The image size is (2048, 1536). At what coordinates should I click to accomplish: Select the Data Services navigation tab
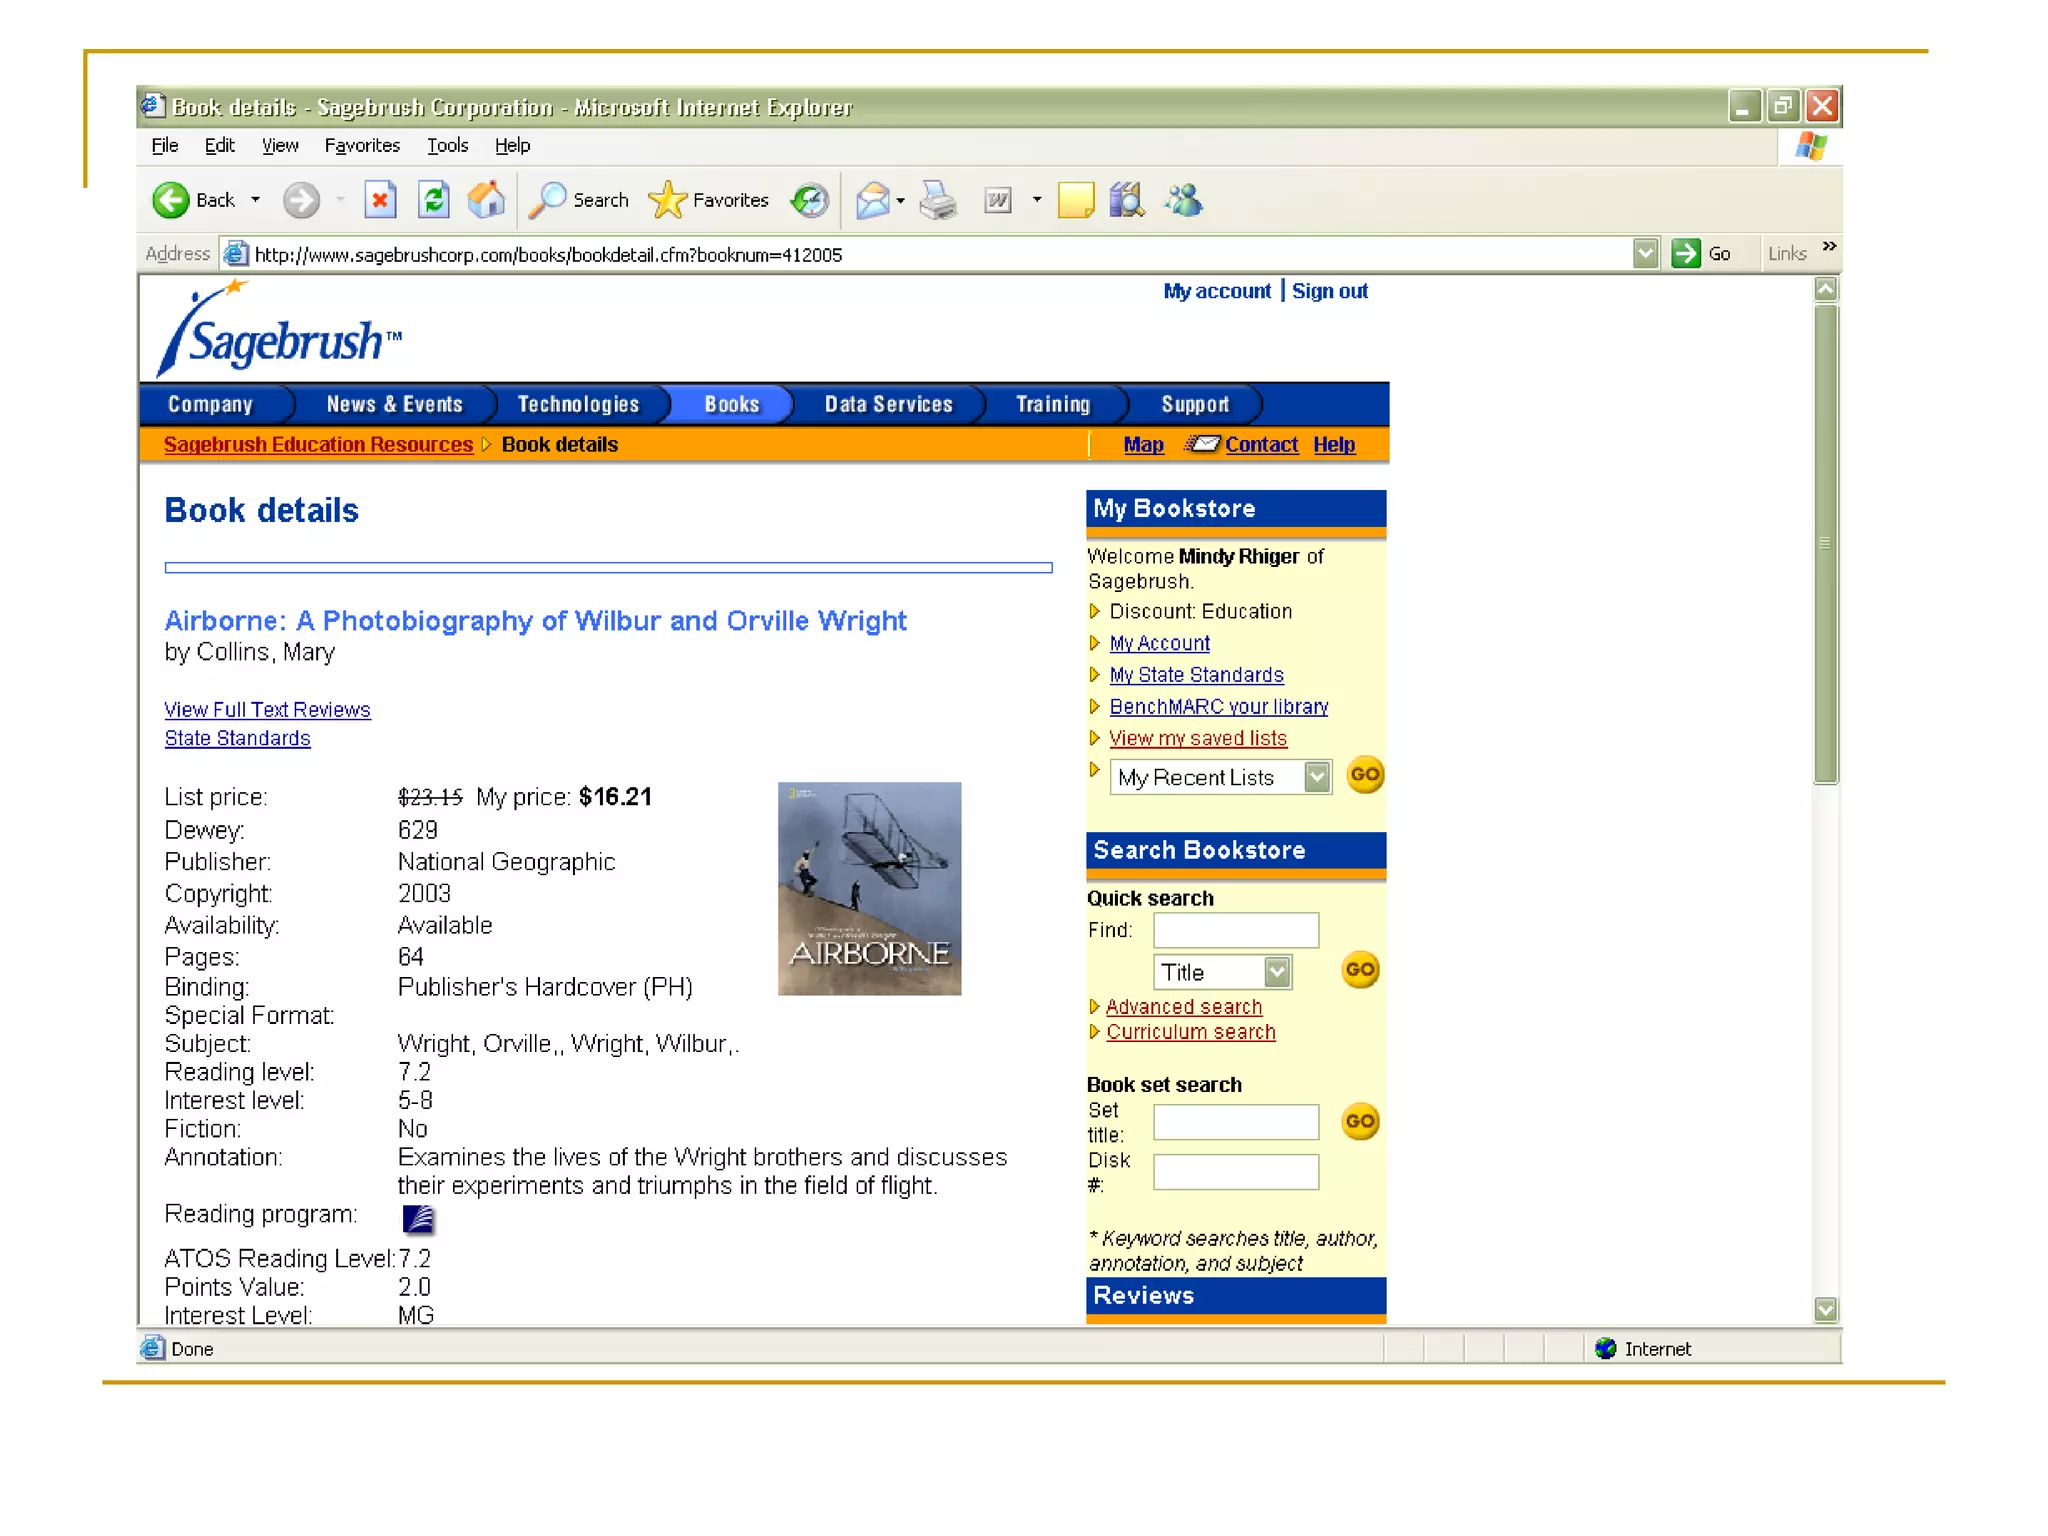tap(888, 404)
